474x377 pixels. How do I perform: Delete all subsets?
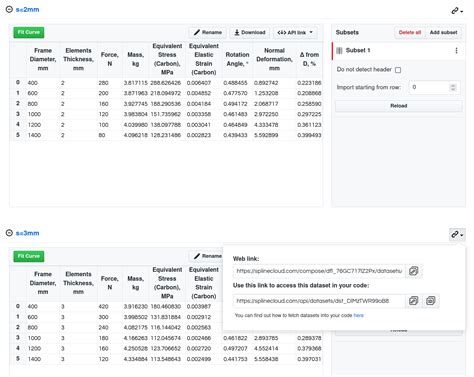click(410, 32)
